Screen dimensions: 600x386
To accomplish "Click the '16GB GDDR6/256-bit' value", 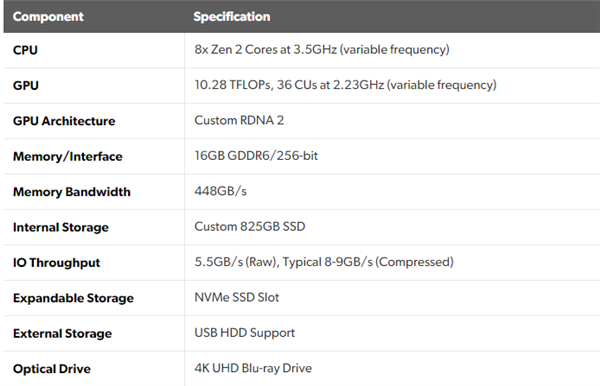I will (x=256, y=156).
